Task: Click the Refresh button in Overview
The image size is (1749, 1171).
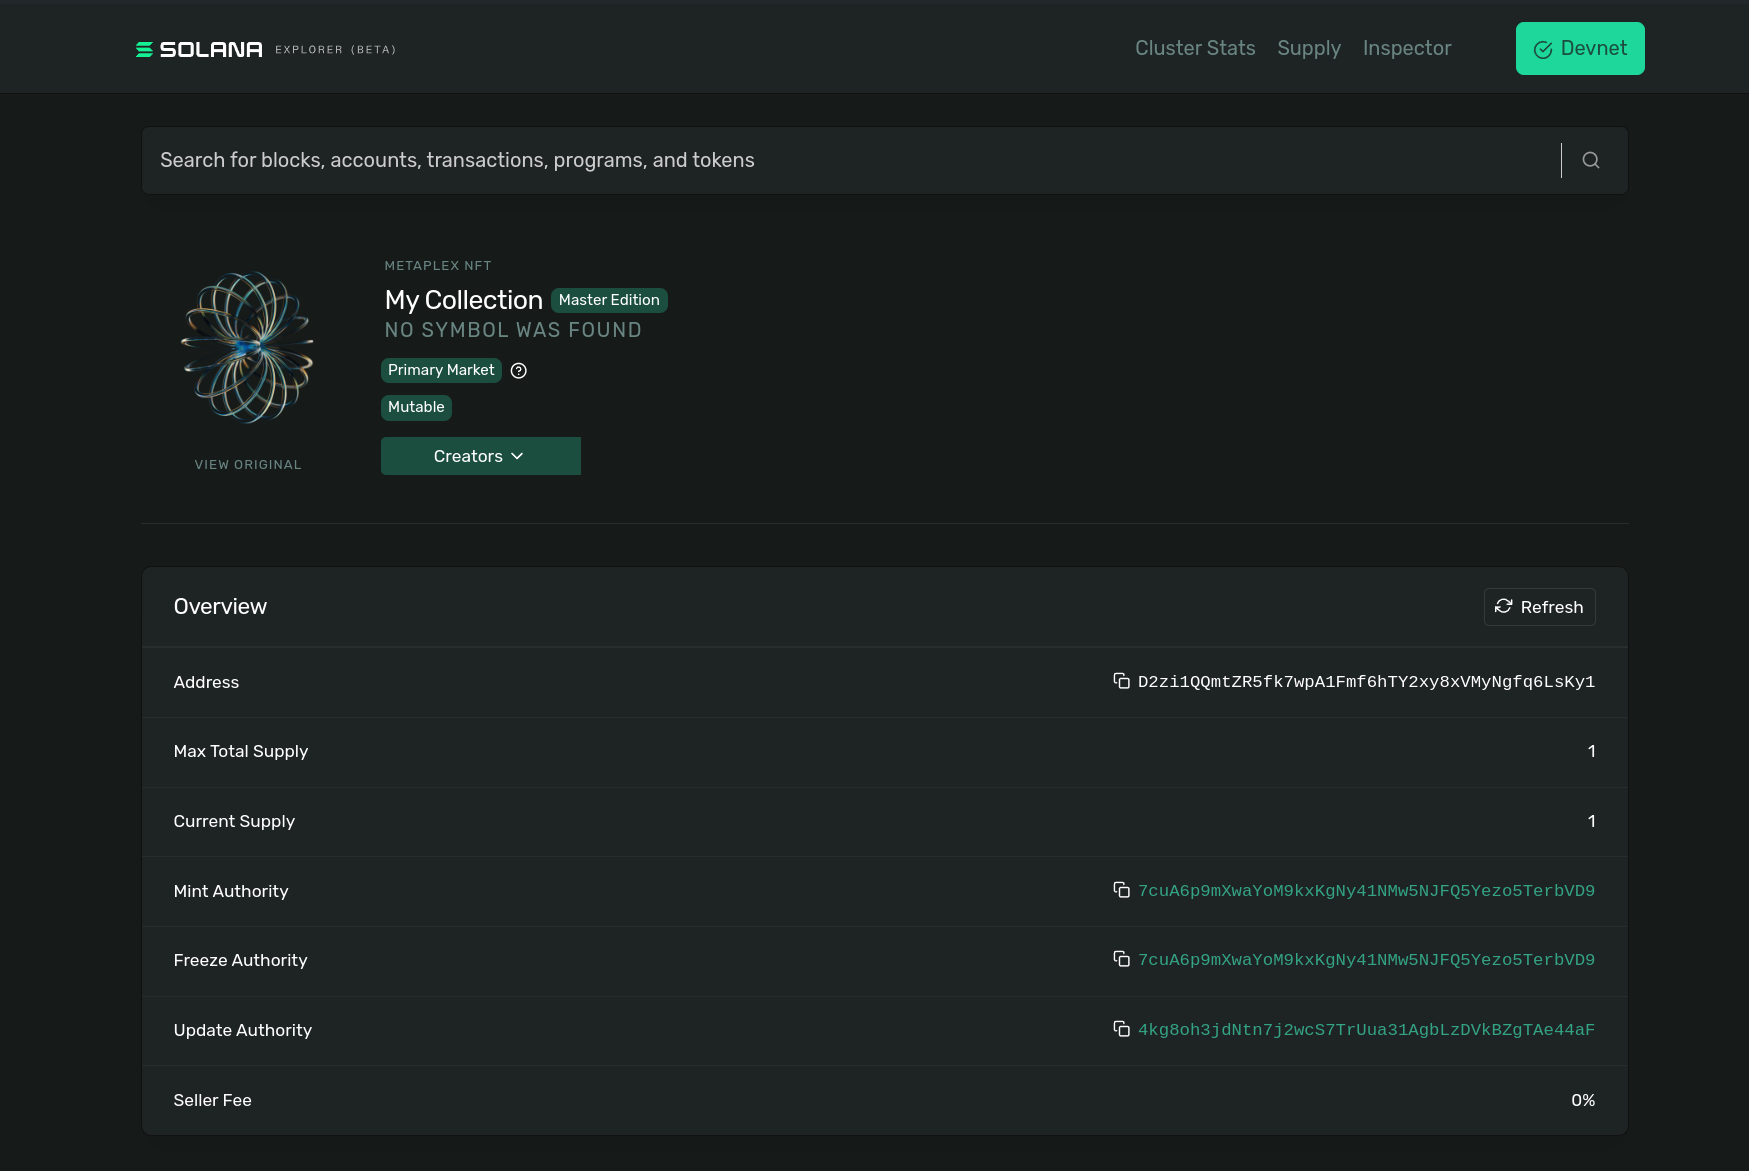Action: pos(1539,607)
